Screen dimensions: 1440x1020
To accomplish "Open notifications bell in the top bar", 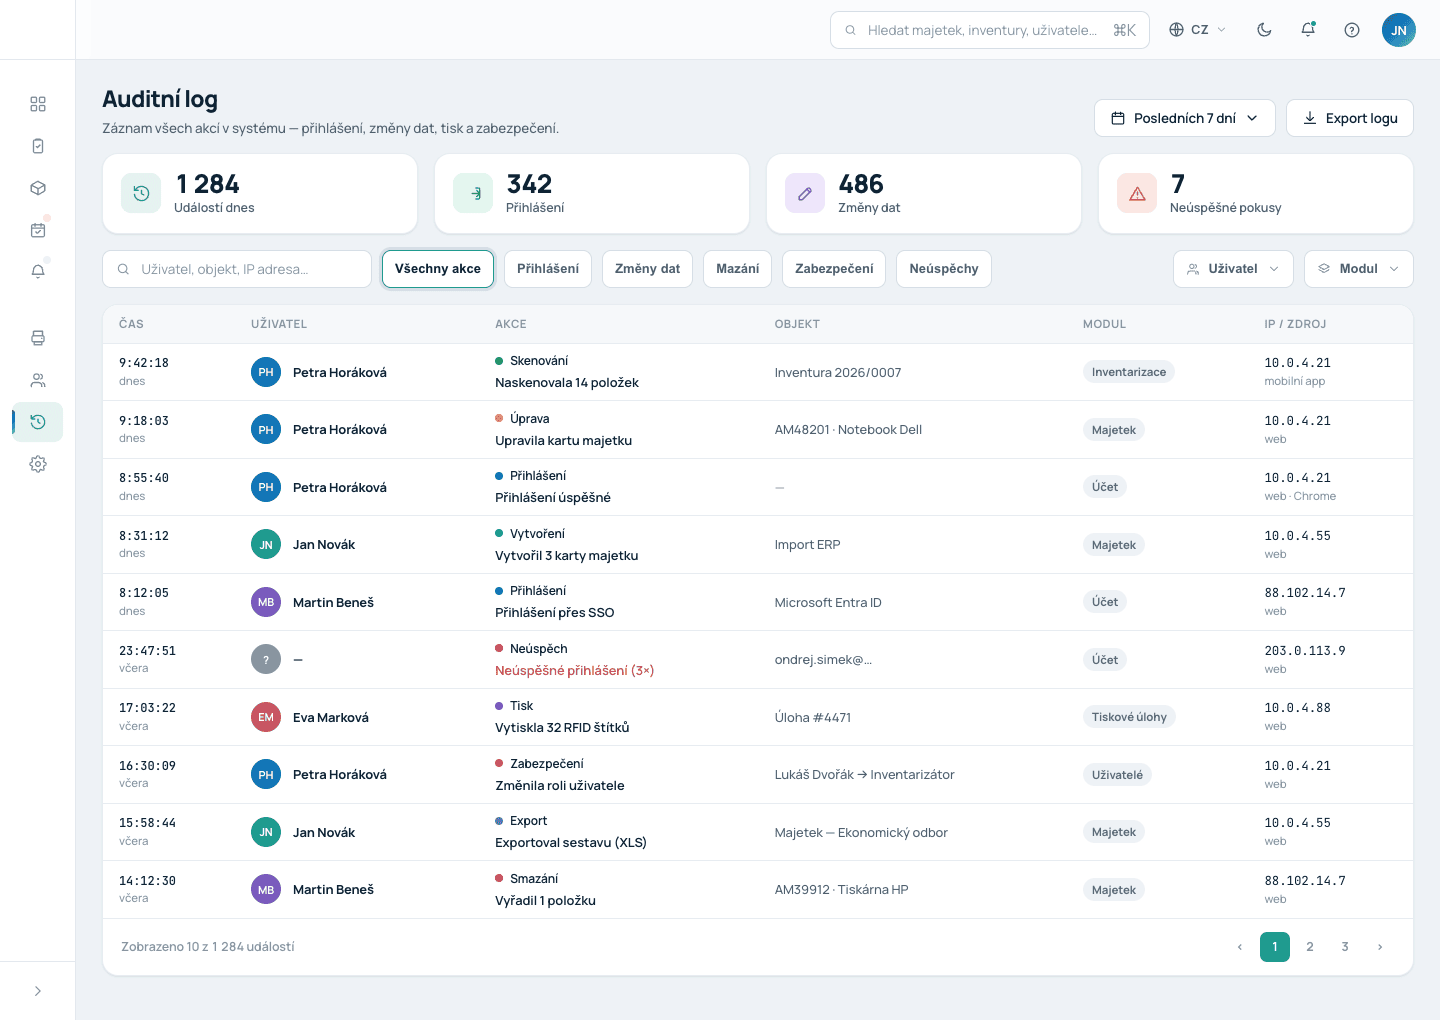I will (1308, 30).
